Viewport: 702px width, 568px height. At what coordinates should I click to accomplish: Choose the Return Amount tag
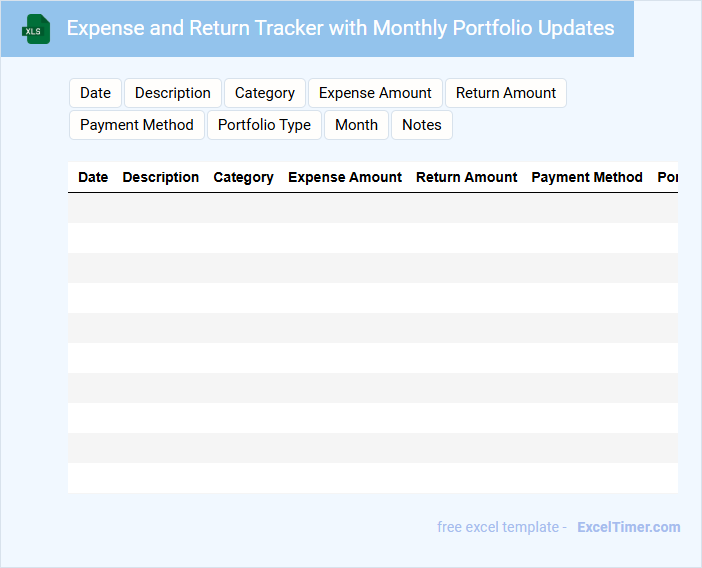[x=506, y=93]
